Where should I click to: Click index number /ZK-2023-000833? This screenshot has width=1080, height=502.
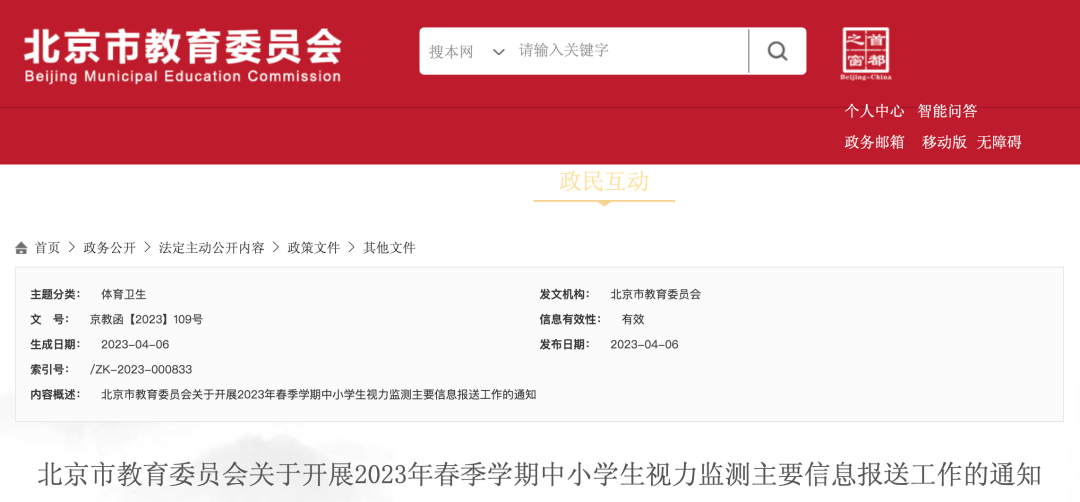tap(141, 370)
